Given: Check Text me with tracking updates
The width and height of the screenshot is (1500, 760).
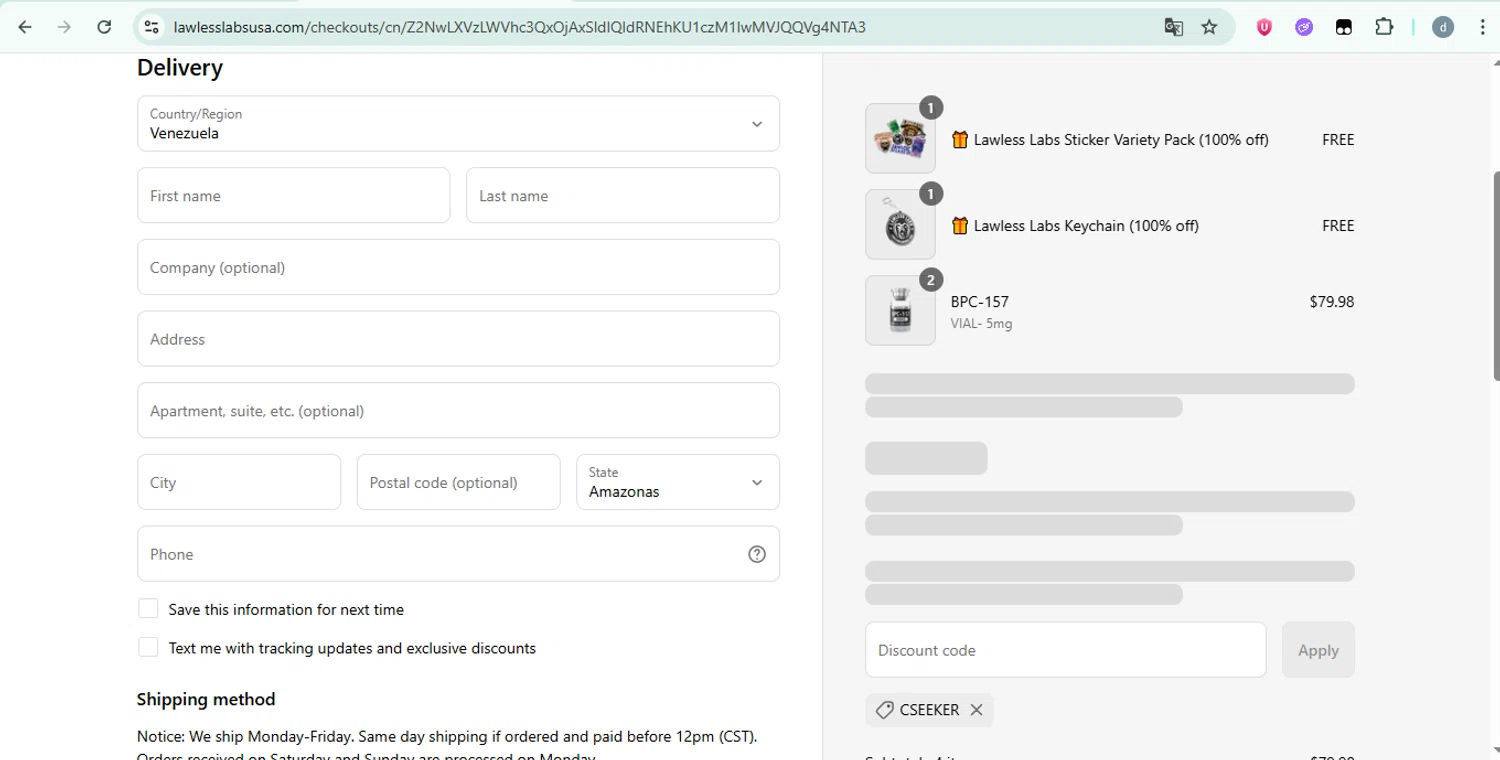Looking at the screenshot, I should point(148,647).
